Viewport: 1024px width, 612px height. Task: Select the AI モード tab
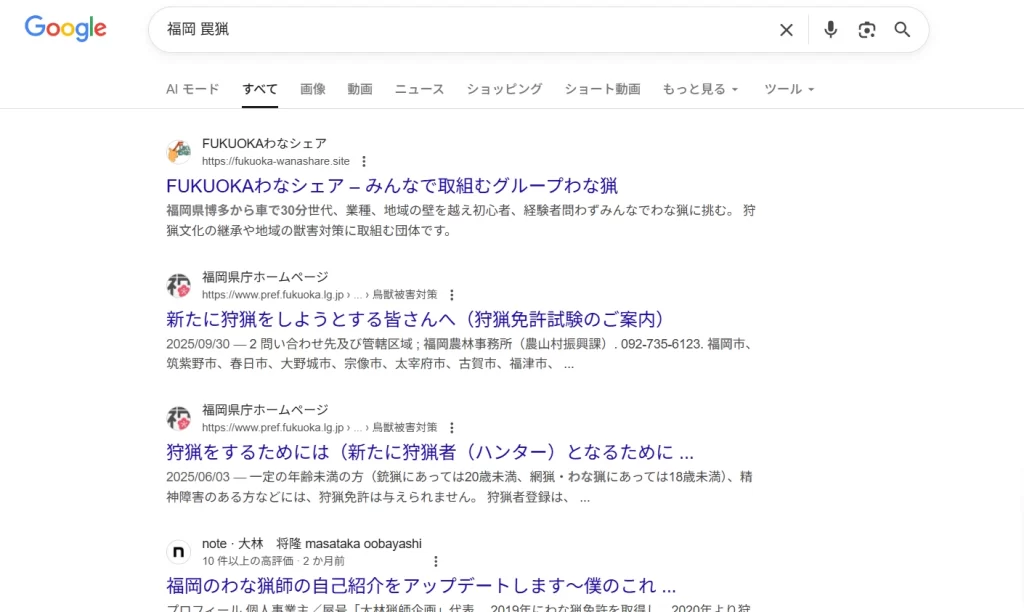[192, 89]
